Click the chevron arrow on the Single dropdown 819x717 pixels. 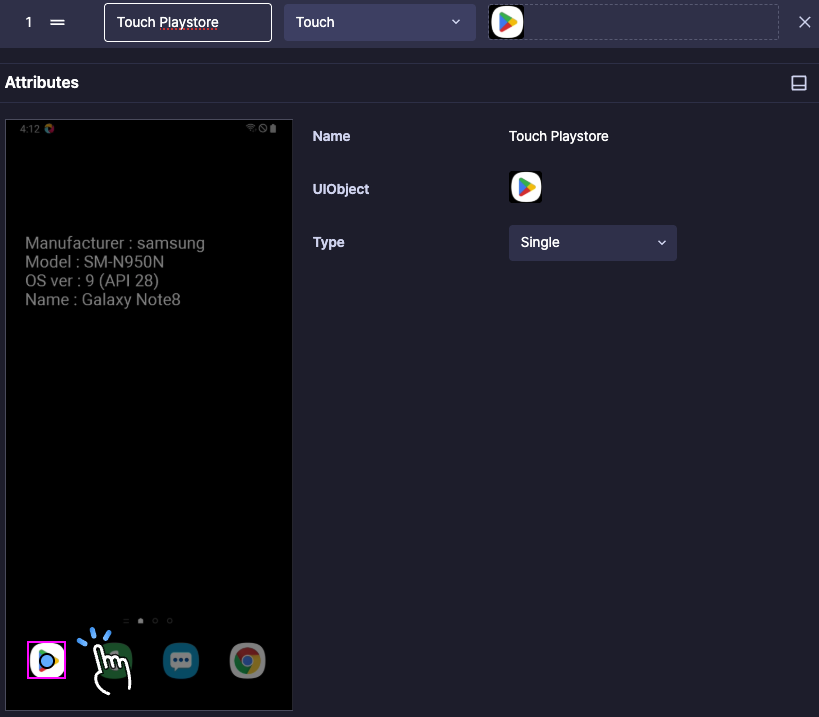point(662,243)
